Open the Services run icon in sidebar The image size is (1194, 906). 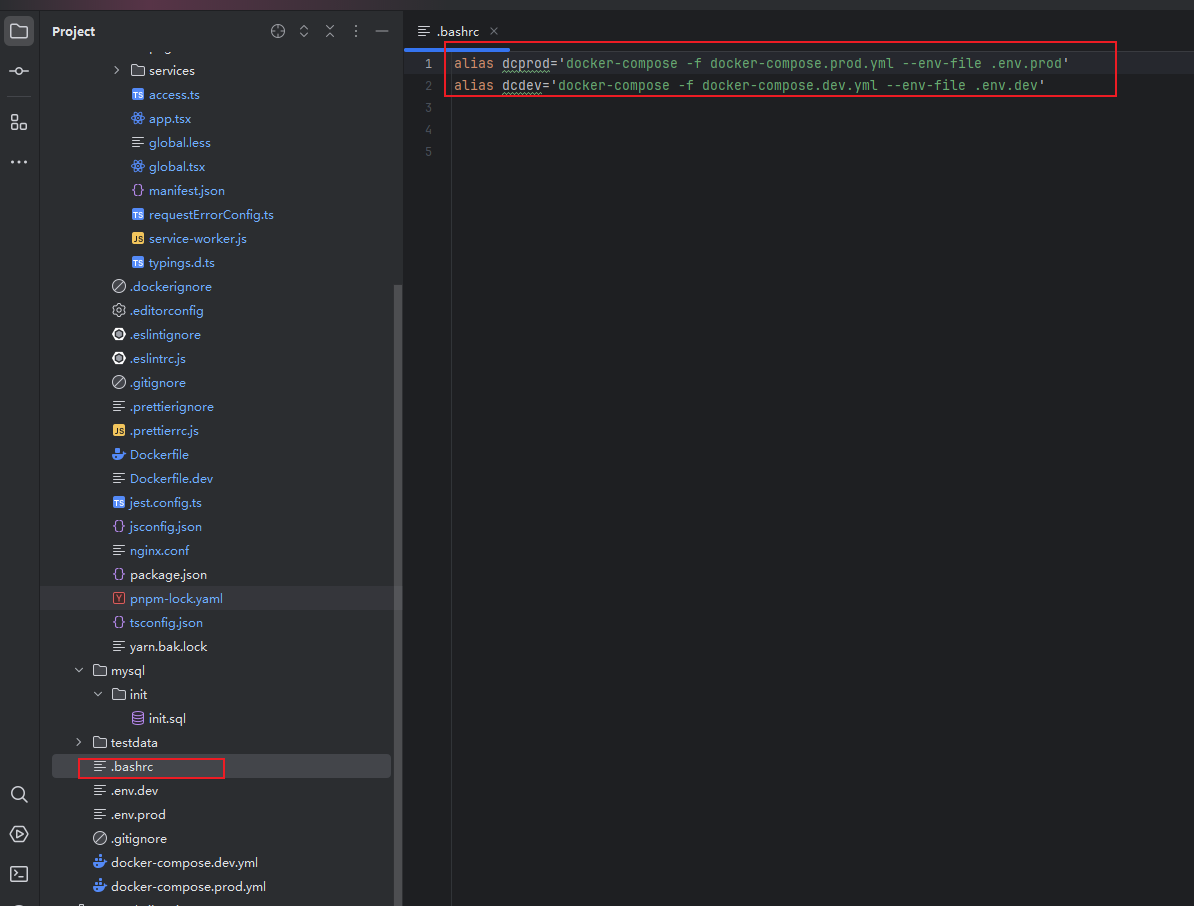pyautogui.click(x=19, y=834)
